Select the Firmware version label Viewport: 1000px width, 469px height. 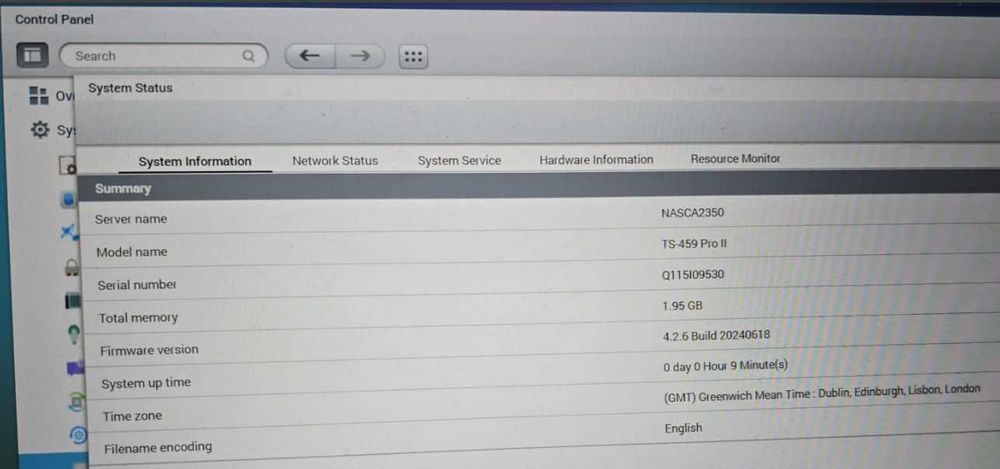click(x=149, y=350)
